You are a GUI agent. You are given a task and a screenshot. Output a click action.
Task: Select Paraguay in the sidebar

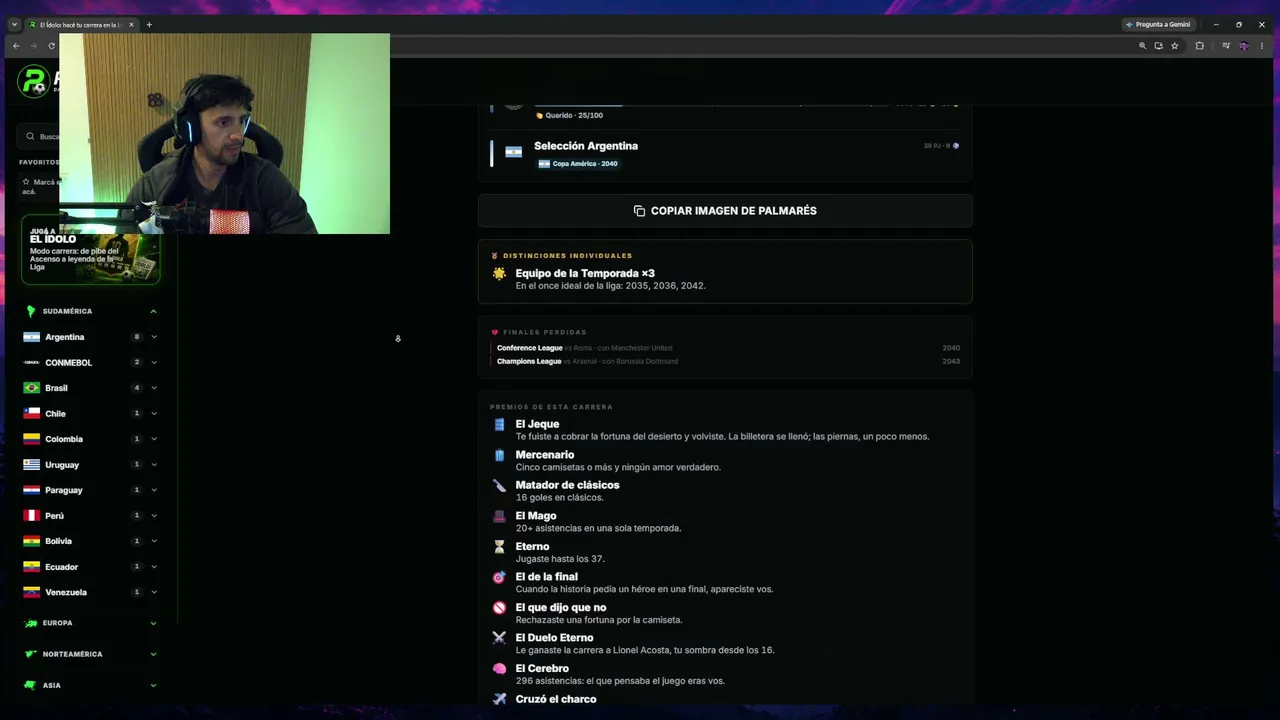pos(64,490)
